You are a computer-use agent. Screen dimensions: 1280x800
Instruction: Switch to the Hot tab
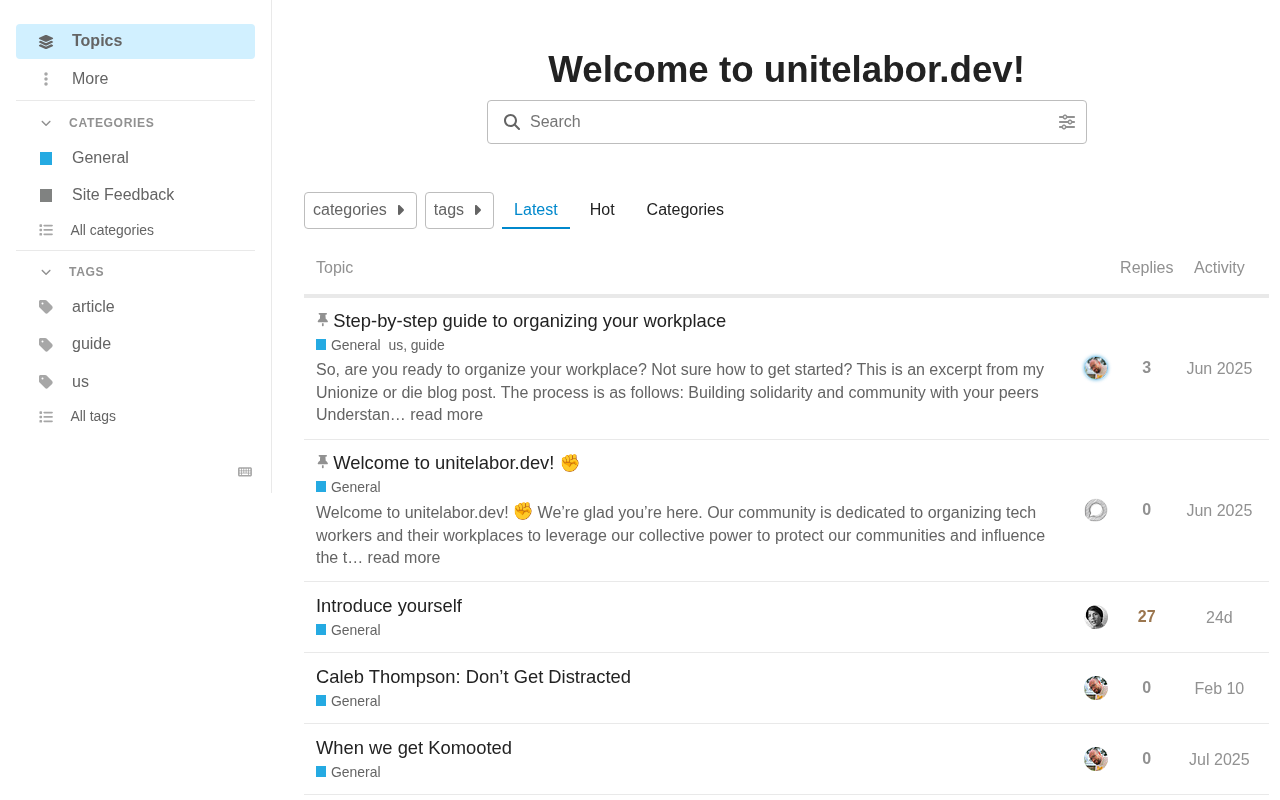coord(602,210)
